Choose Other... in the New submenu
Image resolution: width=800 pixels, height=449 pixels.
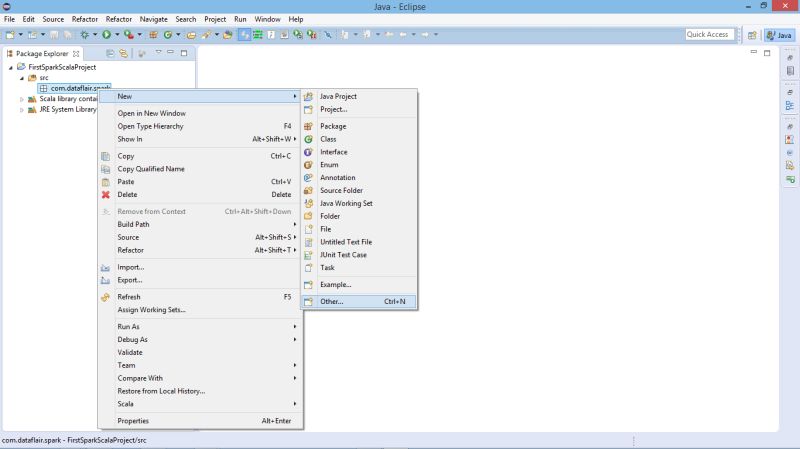pyautogui.click(x=359, y=302)
